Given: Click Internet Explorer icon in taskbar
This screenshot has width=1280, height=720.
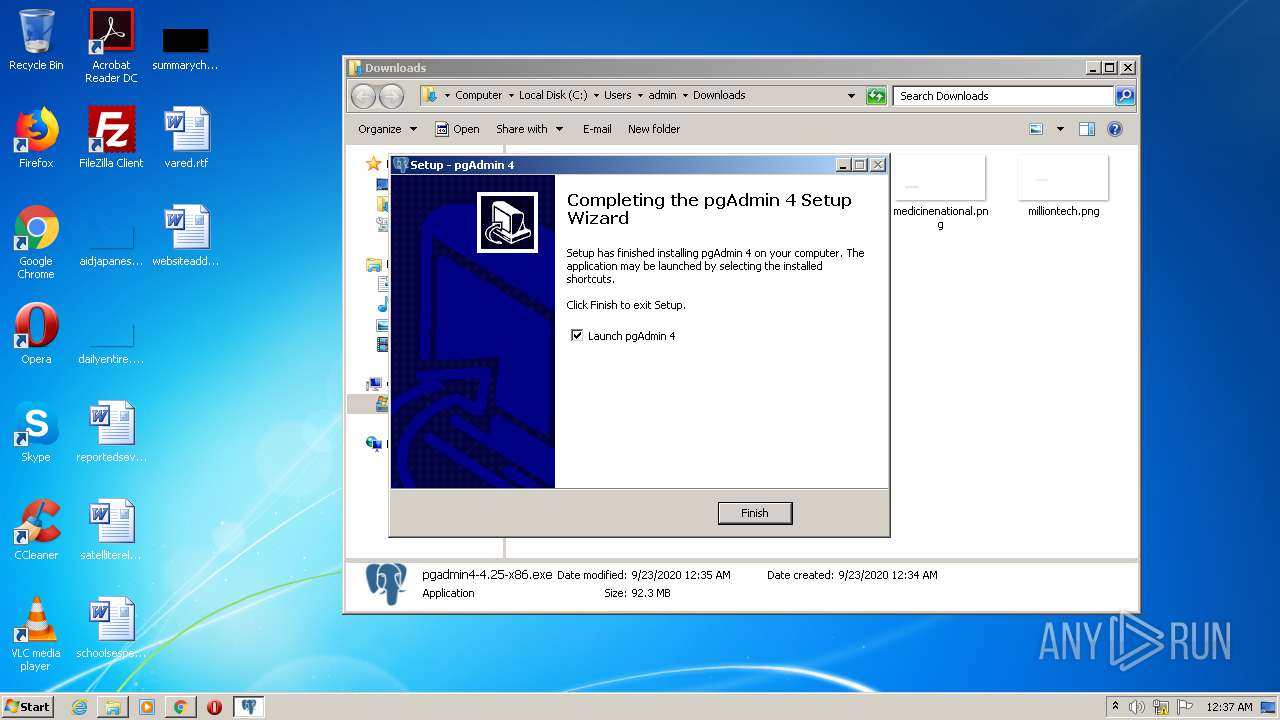Looking at the screenshot, I should [x=79, y=707].
